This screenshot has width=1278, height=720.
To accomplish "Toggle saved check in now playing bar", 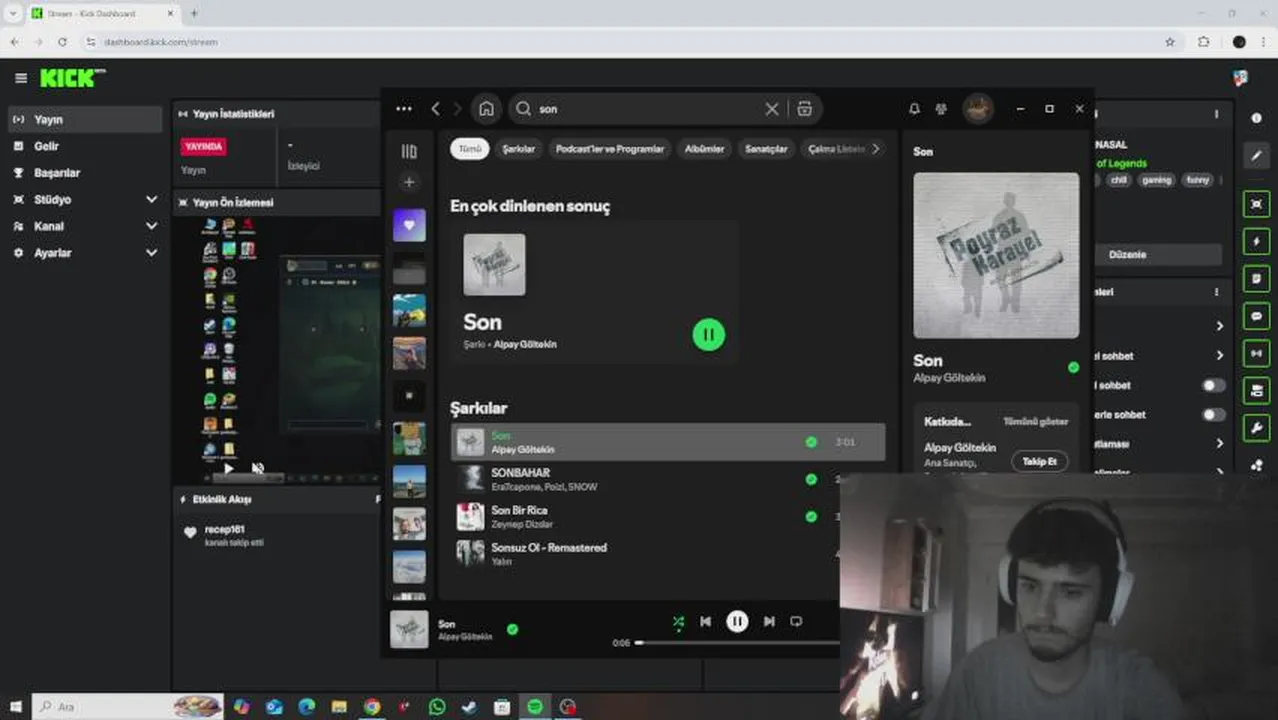I will 512,630.
